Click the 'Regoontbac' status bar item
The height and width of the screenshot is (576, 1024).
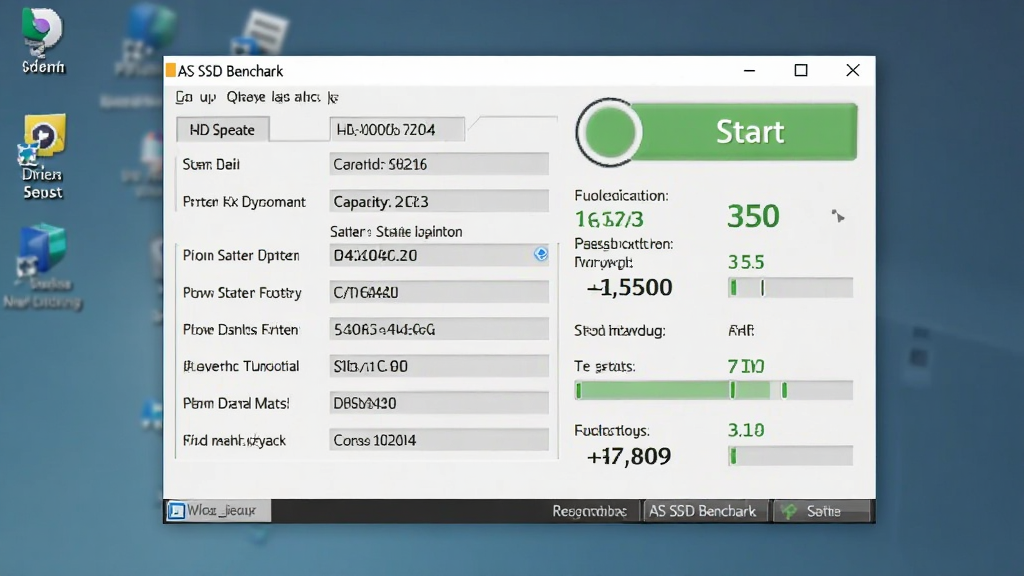(589, 511)
